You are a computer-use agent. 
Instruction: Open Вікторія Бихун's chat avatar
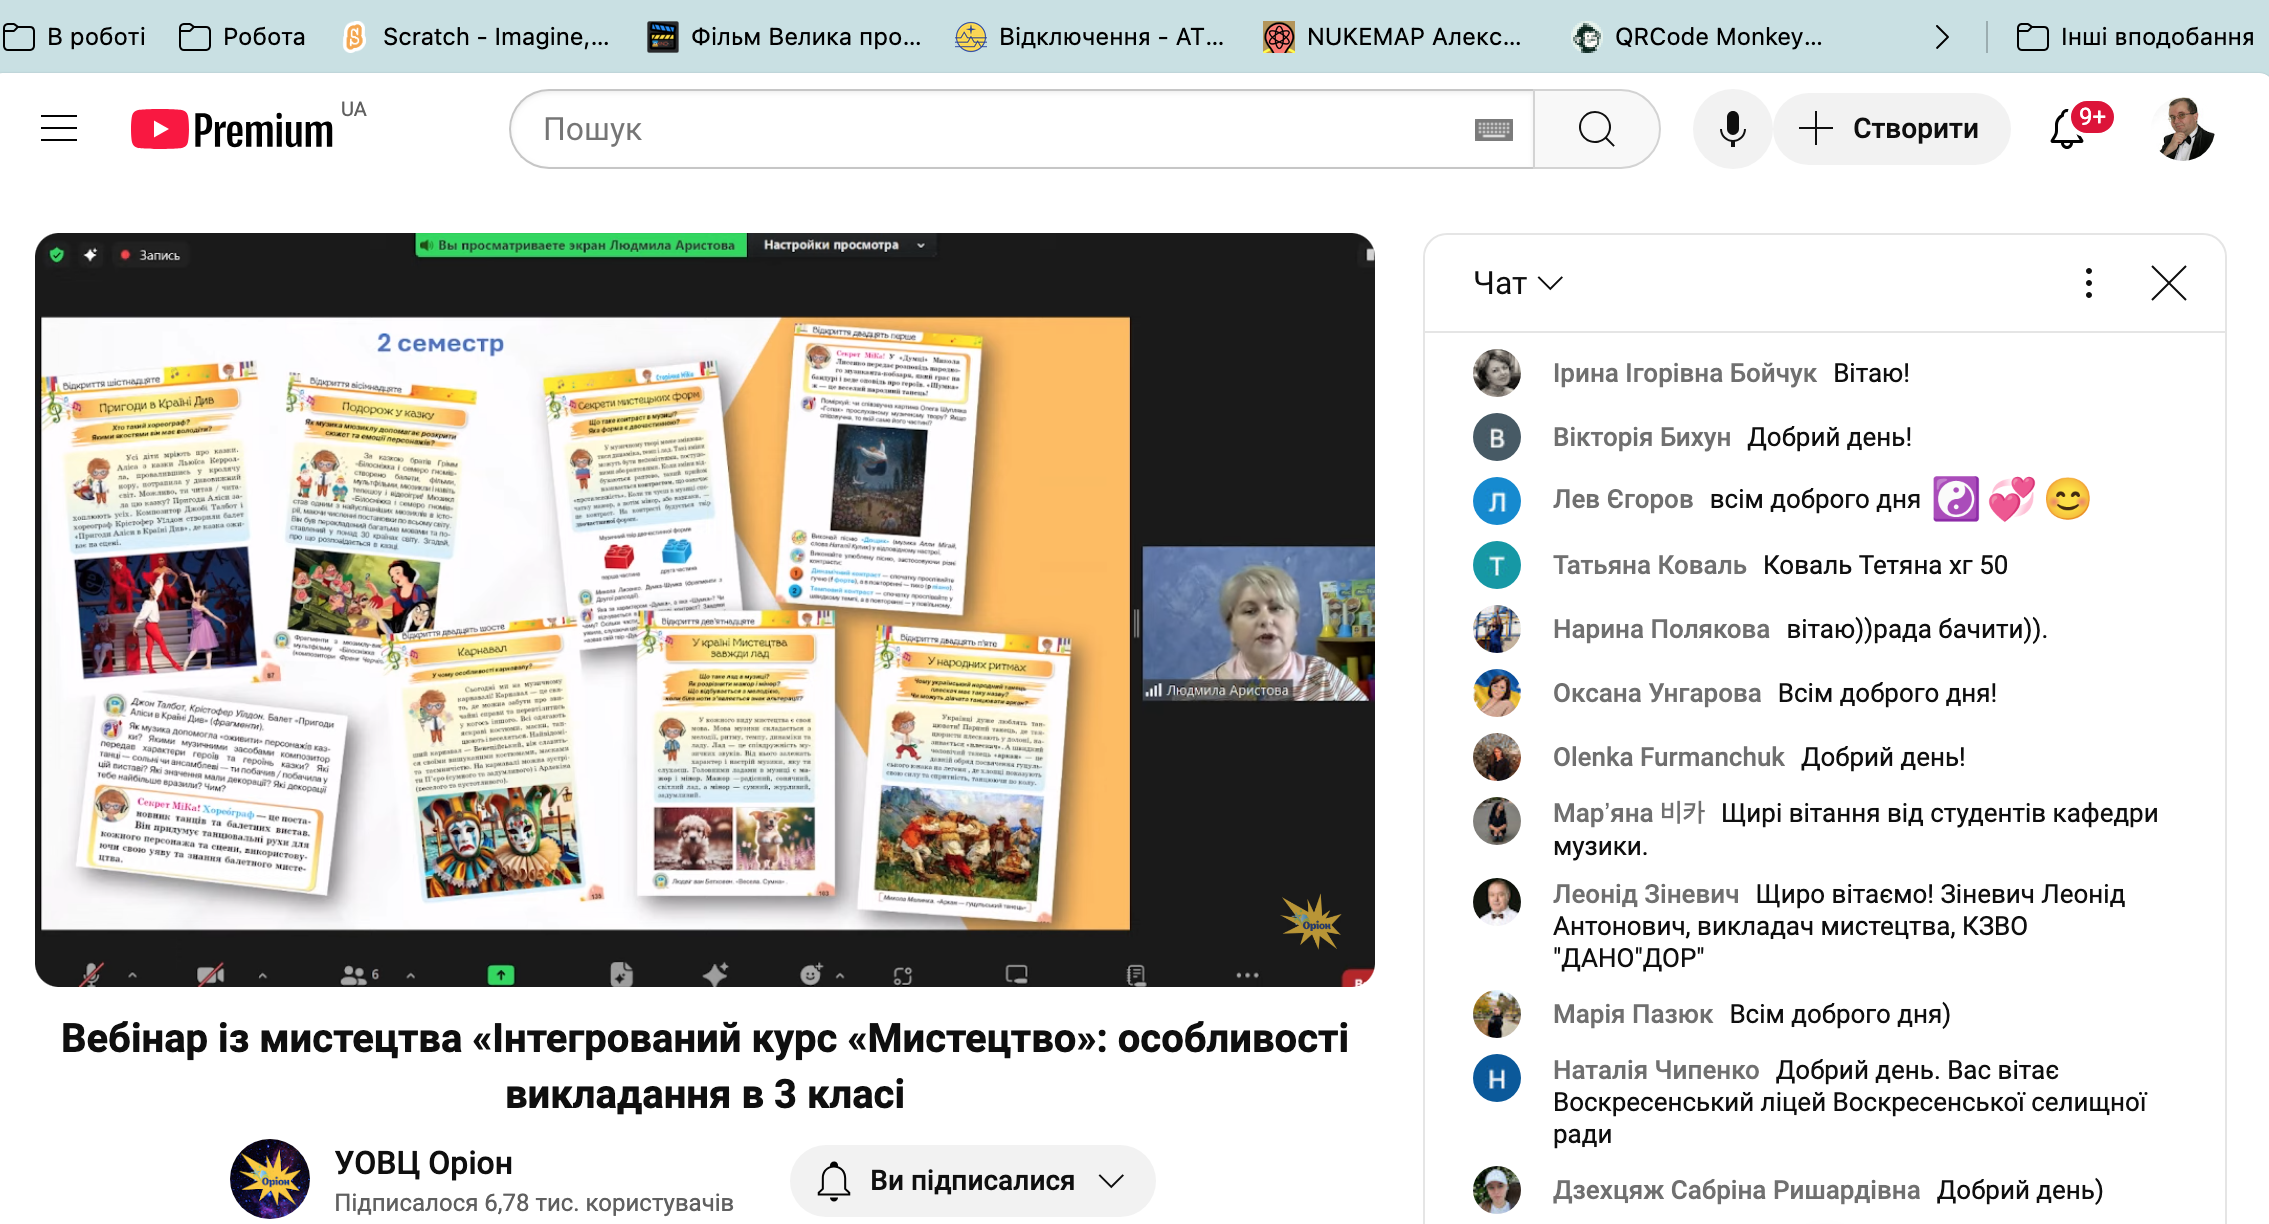pyautogui.click(x=1497, y=437)
